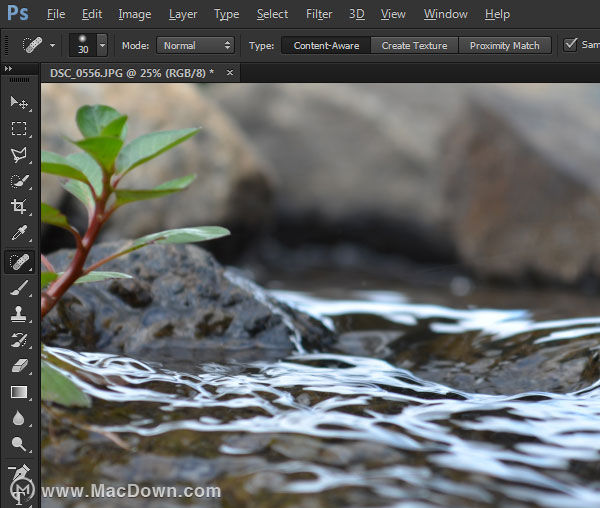Choose Proximity Match healing type
Image resolution: width=600 pixels, height=508 pixels.
(505, 46)
